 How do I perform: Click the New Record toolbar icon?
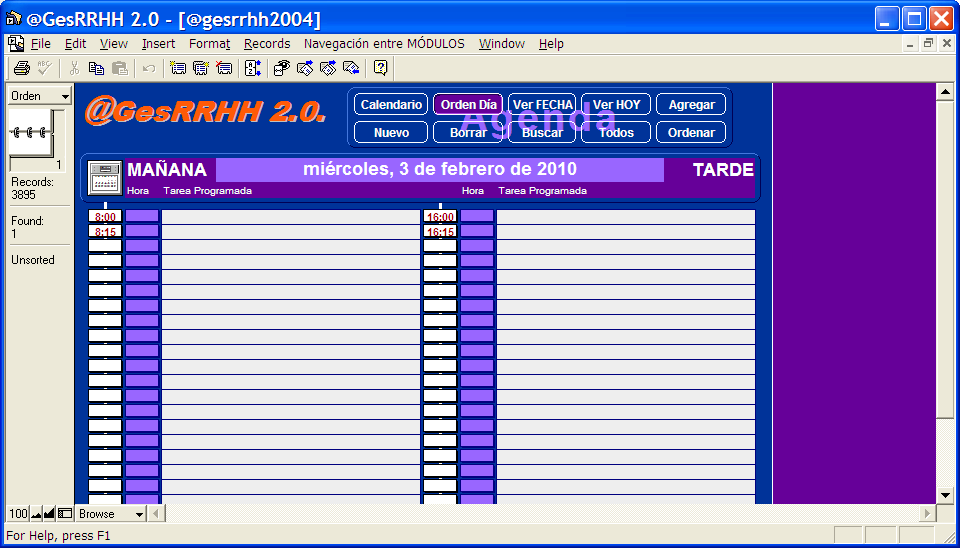click(178, 68)
